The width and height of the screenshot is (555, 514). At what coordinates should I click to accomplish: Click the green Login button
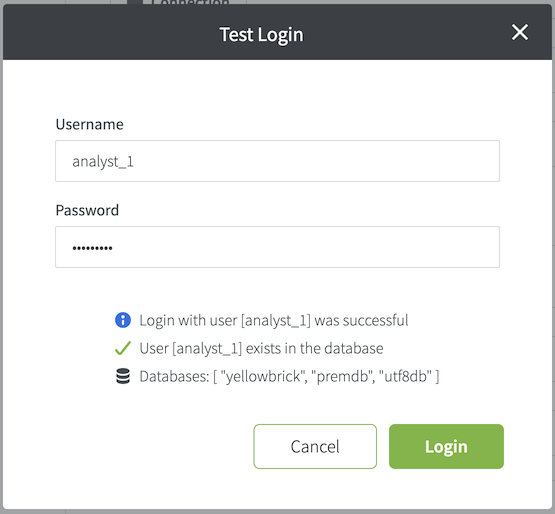[446, 446]
